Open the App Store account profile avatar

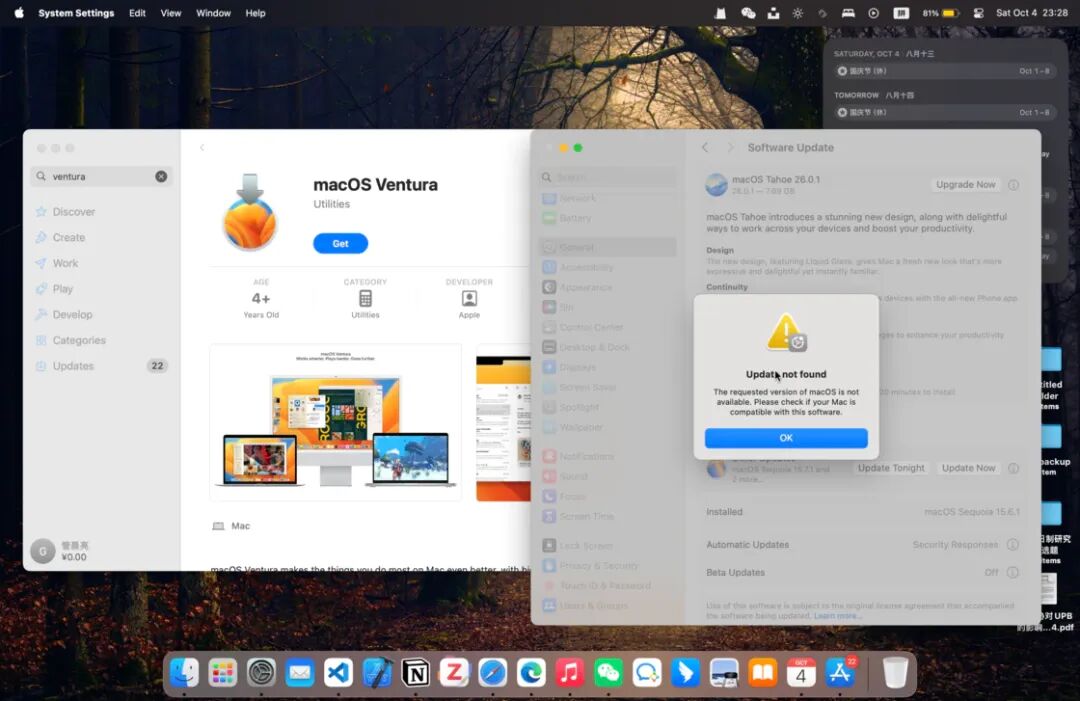tap(43, 551)
